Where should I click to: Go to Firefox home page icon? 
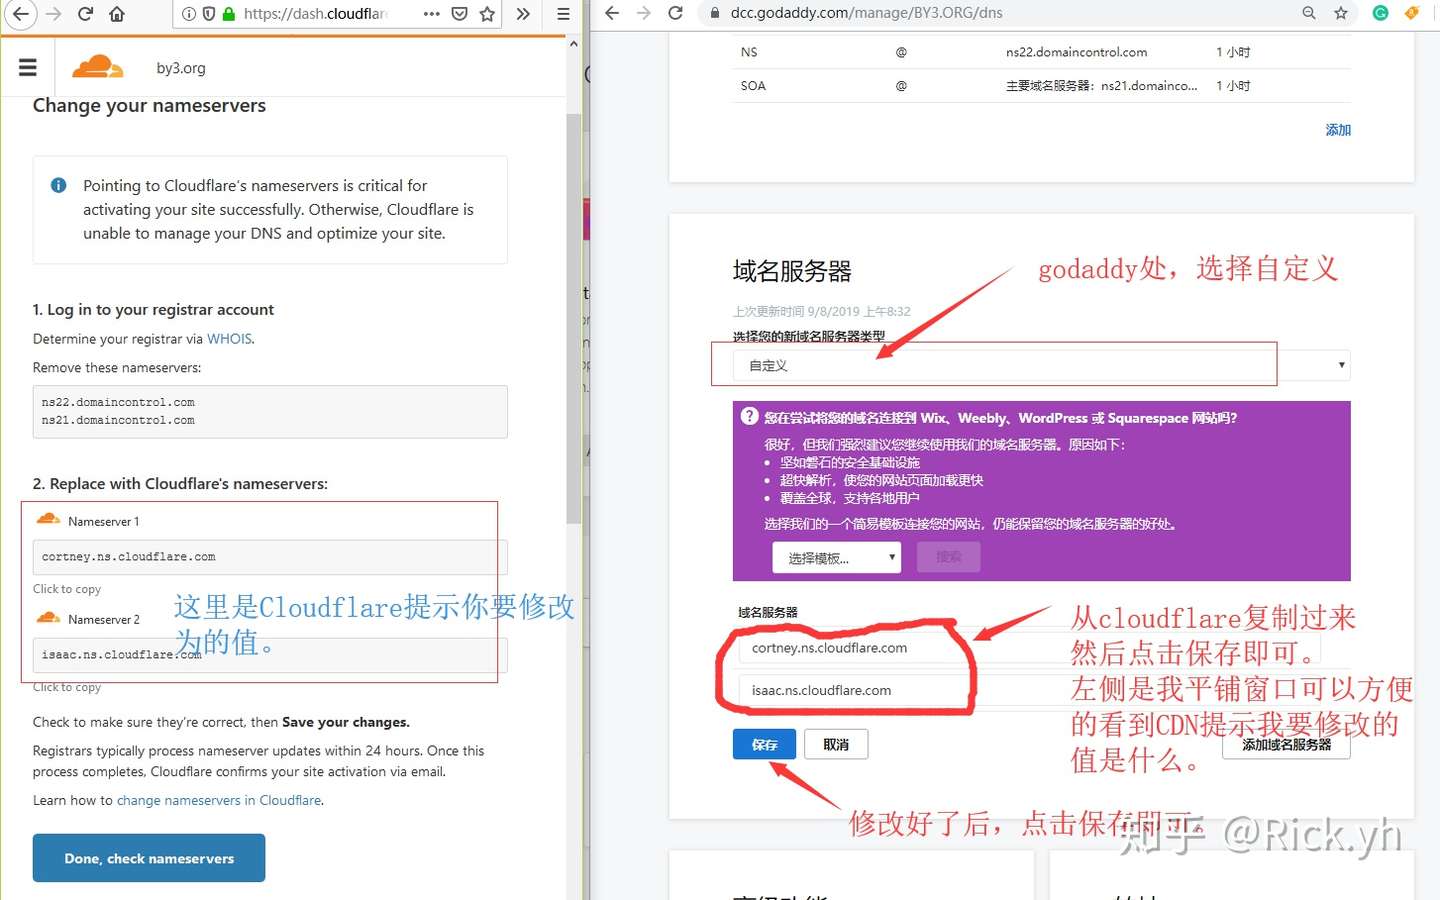117,14
